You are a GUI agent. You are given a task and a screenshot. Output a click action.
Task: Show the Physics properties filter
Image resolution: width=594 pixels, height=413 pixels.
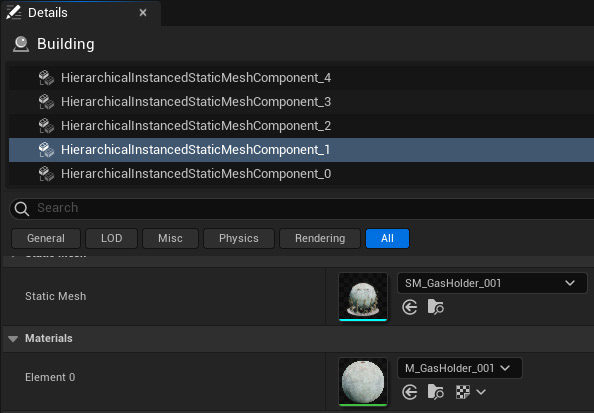(x=239, y=238)
